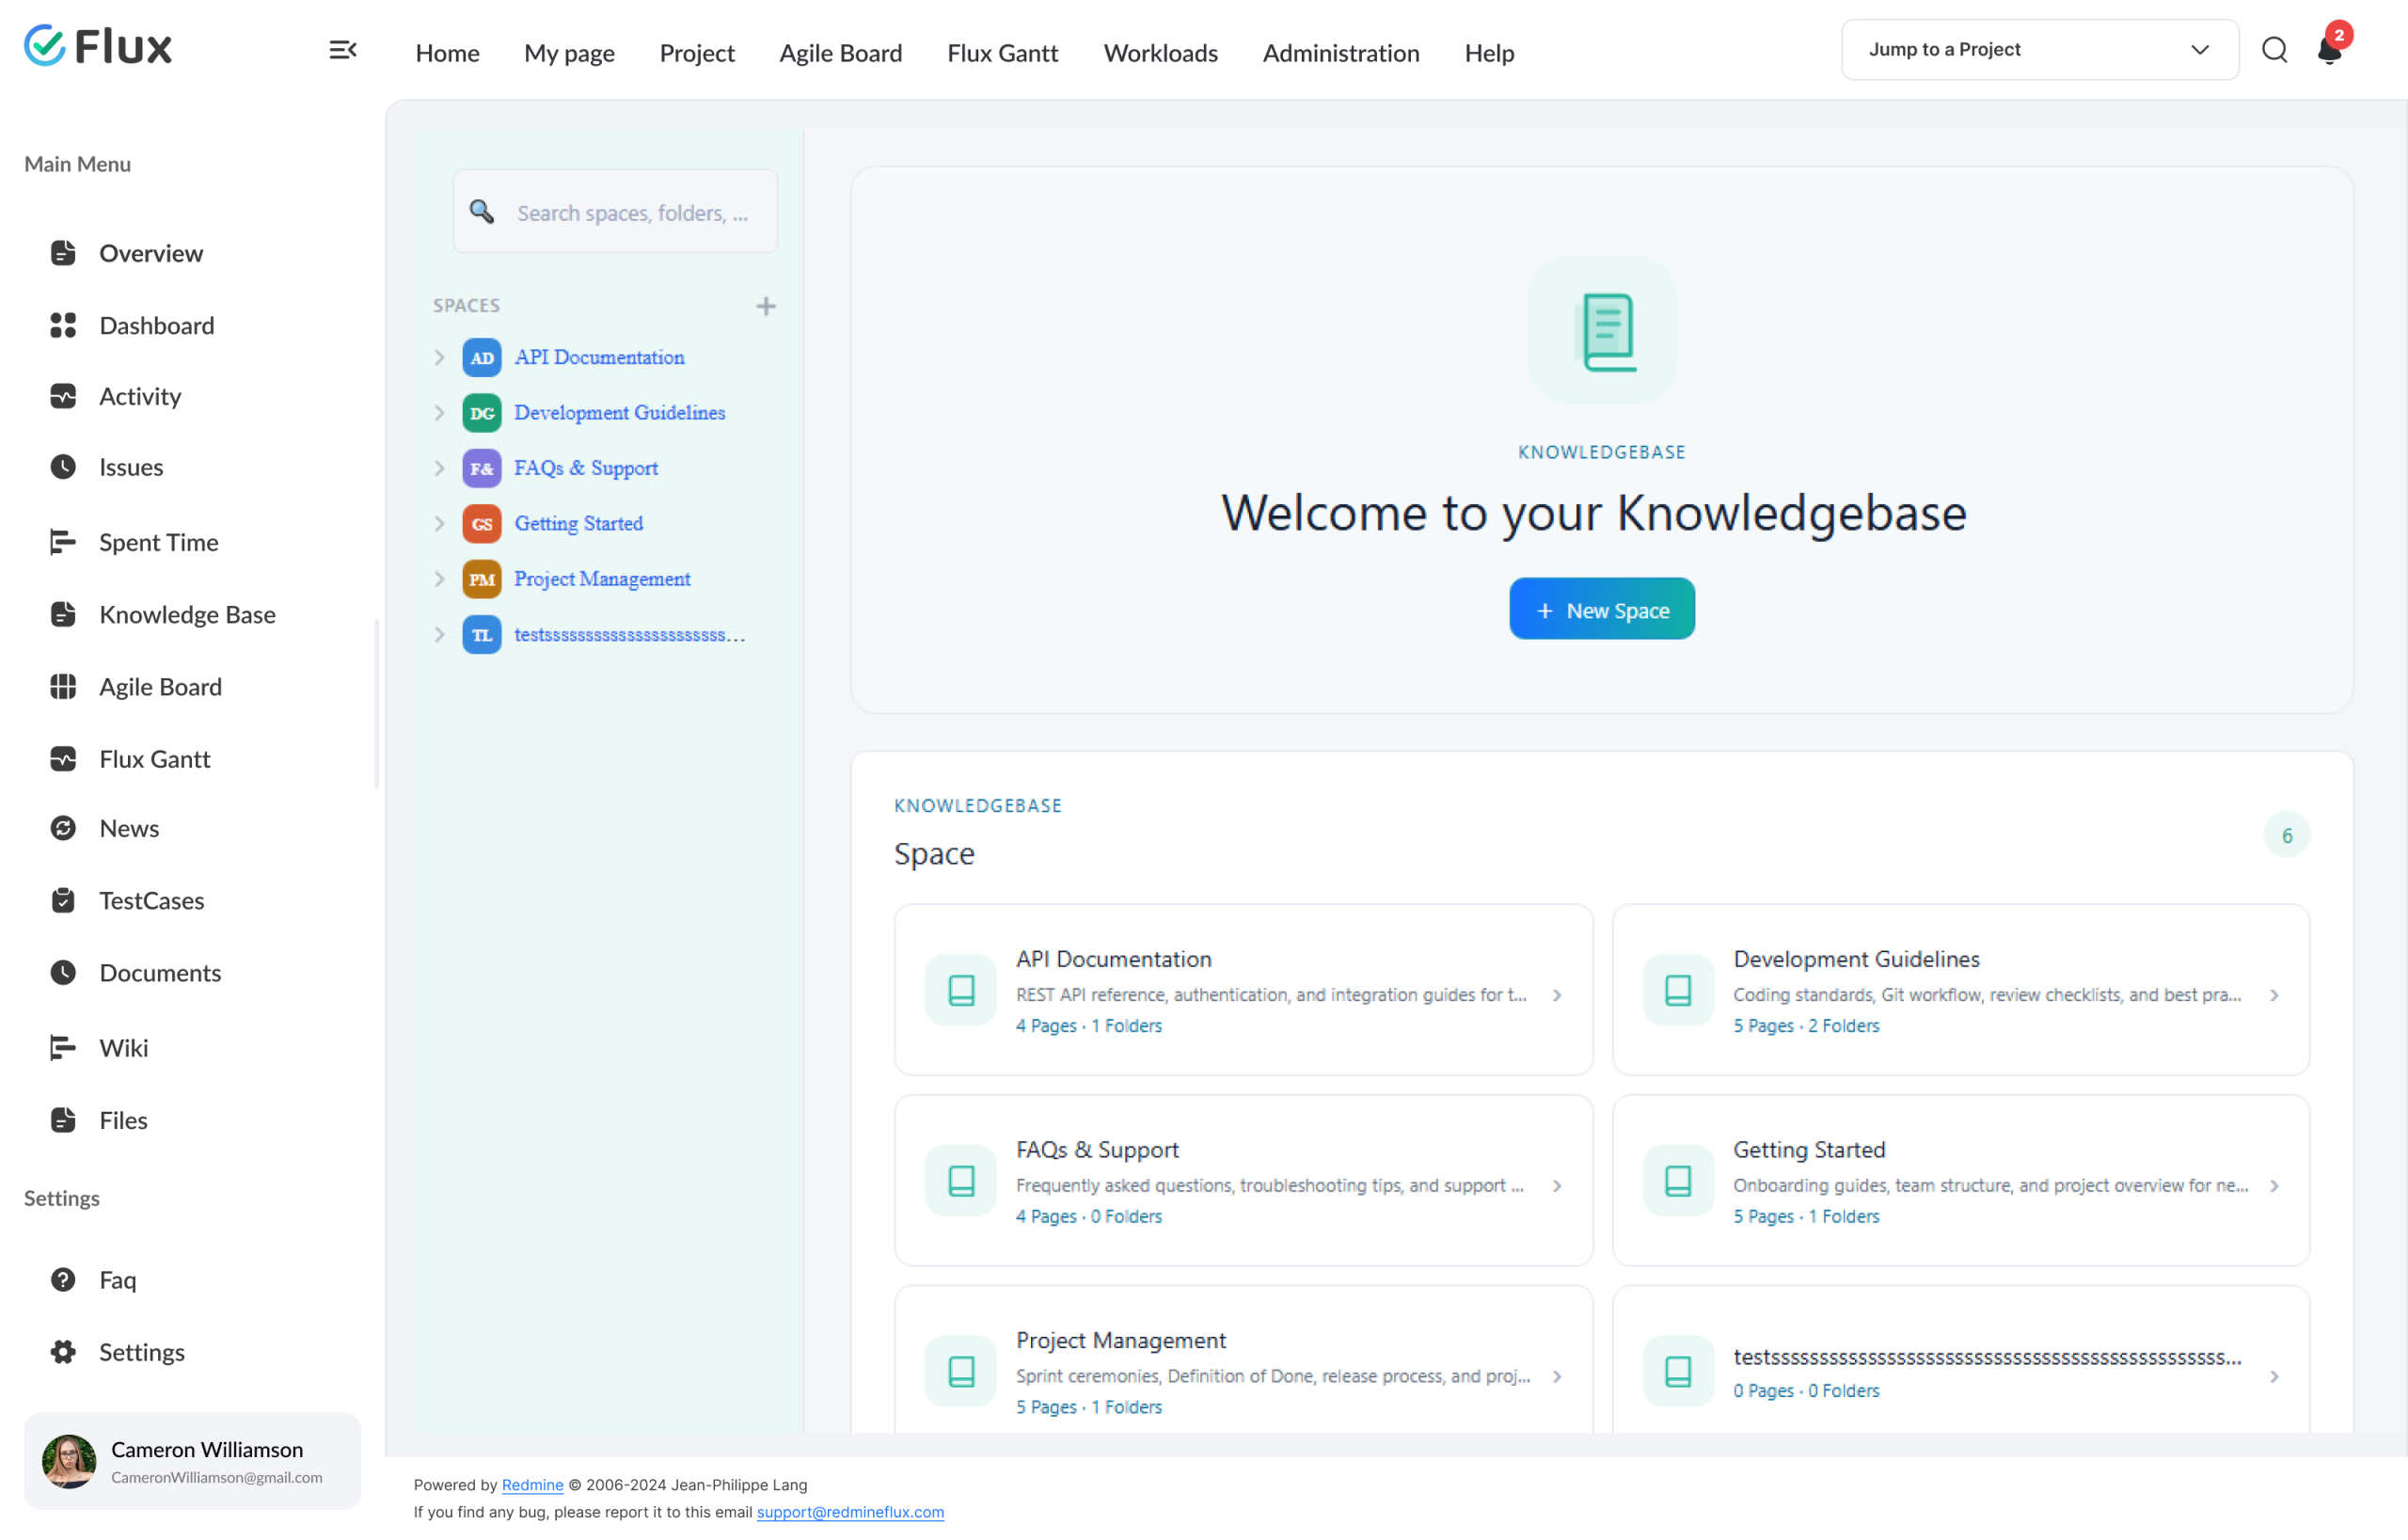This screenshot has height=1540, width=2408.
Task: Click the Wiki sidebar icon
Action: click(63, 1047)
